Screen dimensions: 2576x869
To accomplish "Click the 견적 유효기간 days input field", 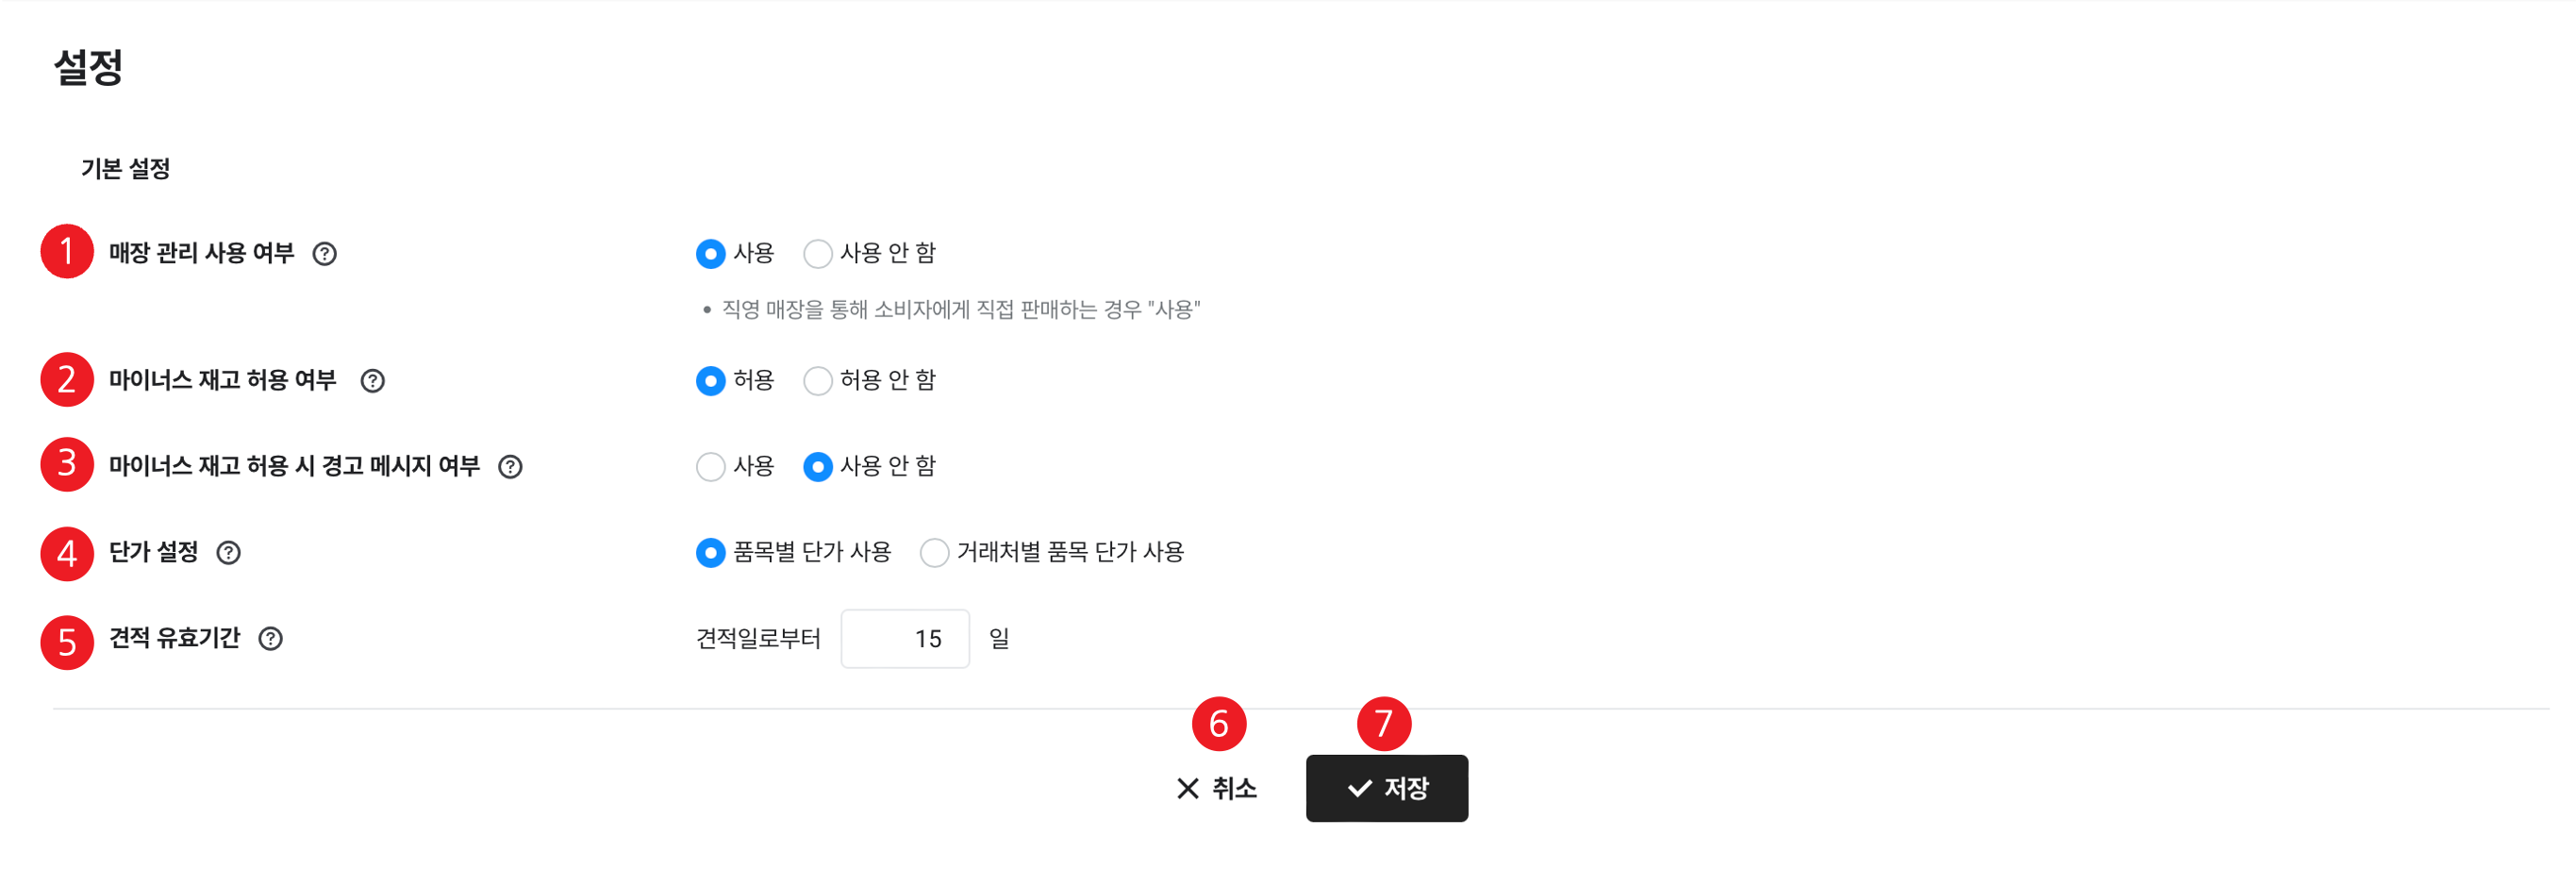I will tap(905, 639).
